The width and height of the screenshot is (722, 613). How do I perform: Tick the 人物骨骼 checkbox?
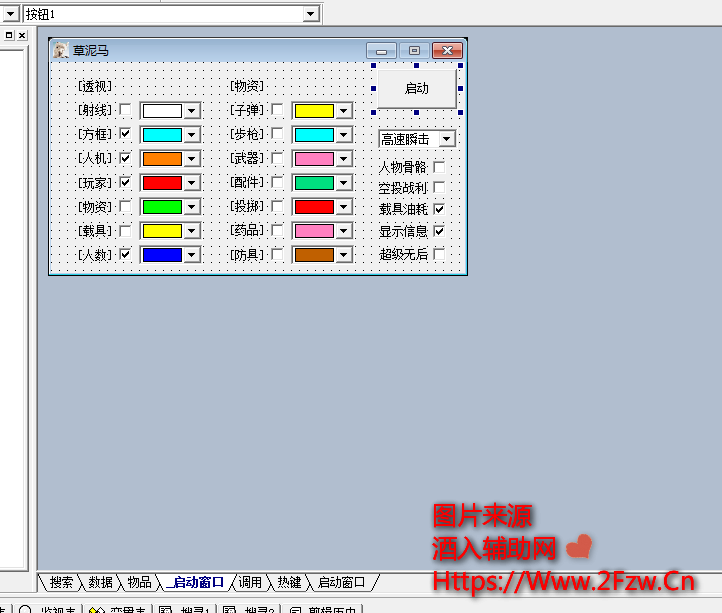coord(439,167)
